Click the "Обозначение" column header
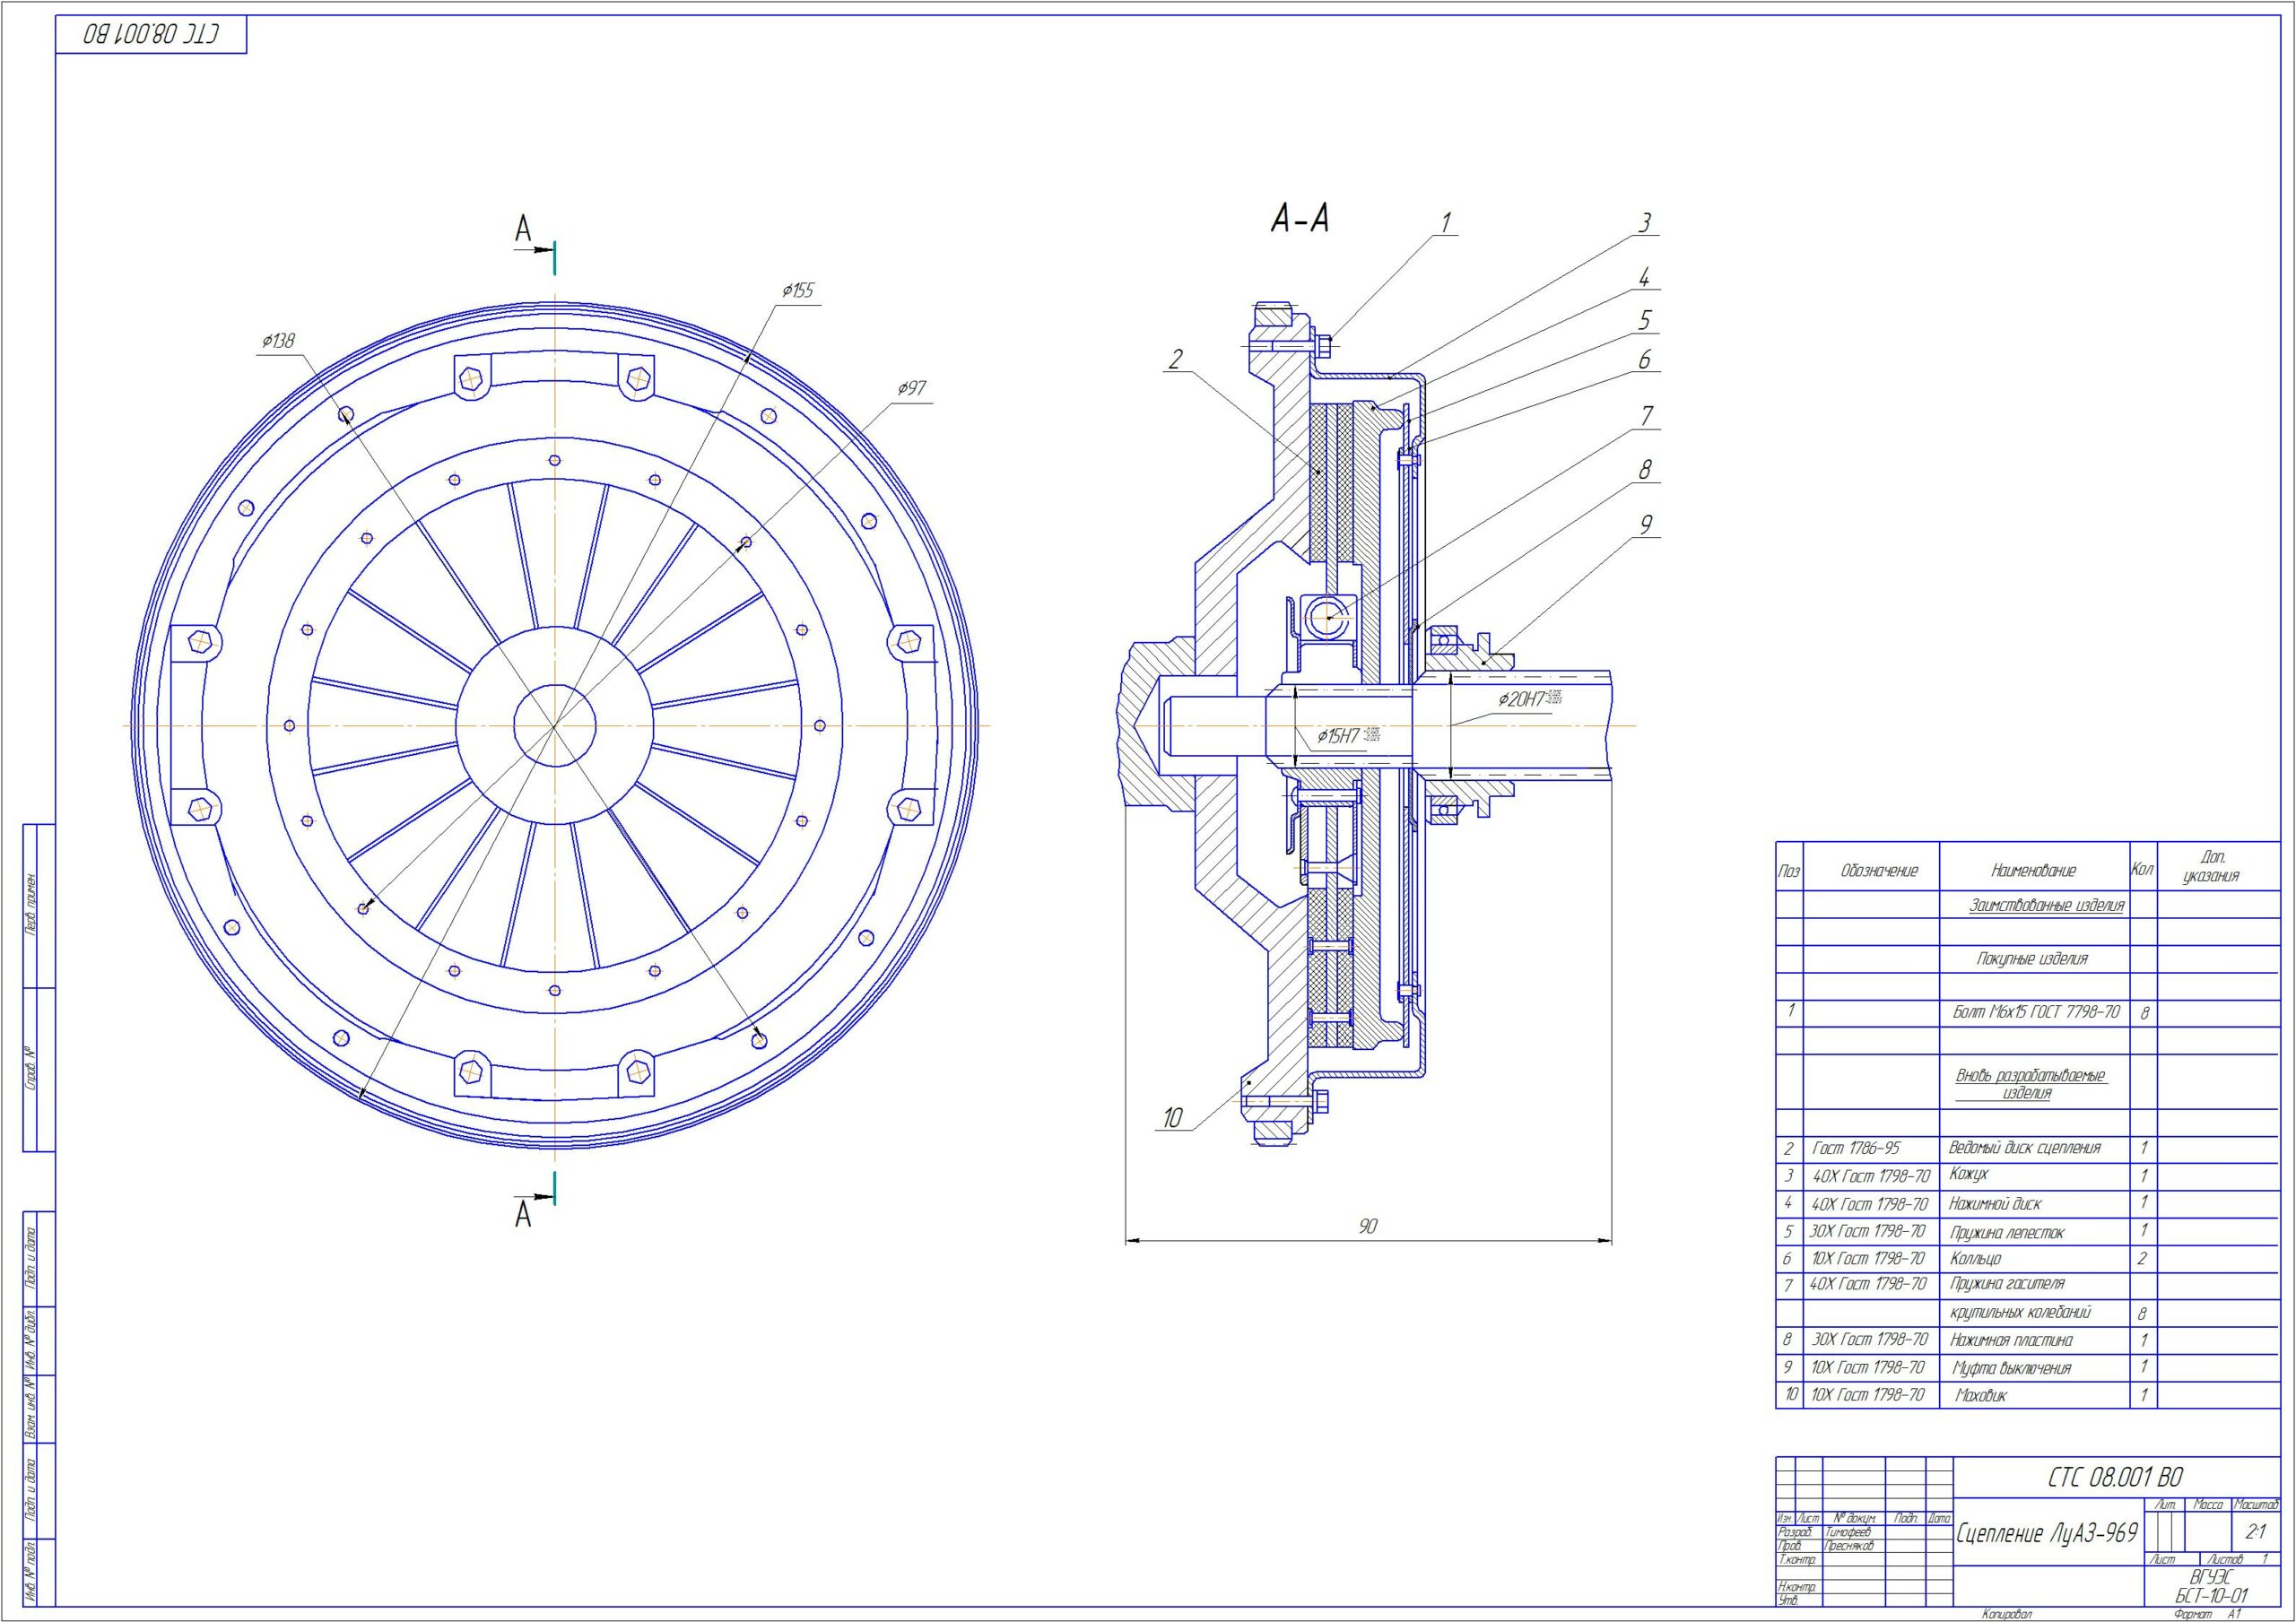2296x1622 pixels. coord(1879,871)
